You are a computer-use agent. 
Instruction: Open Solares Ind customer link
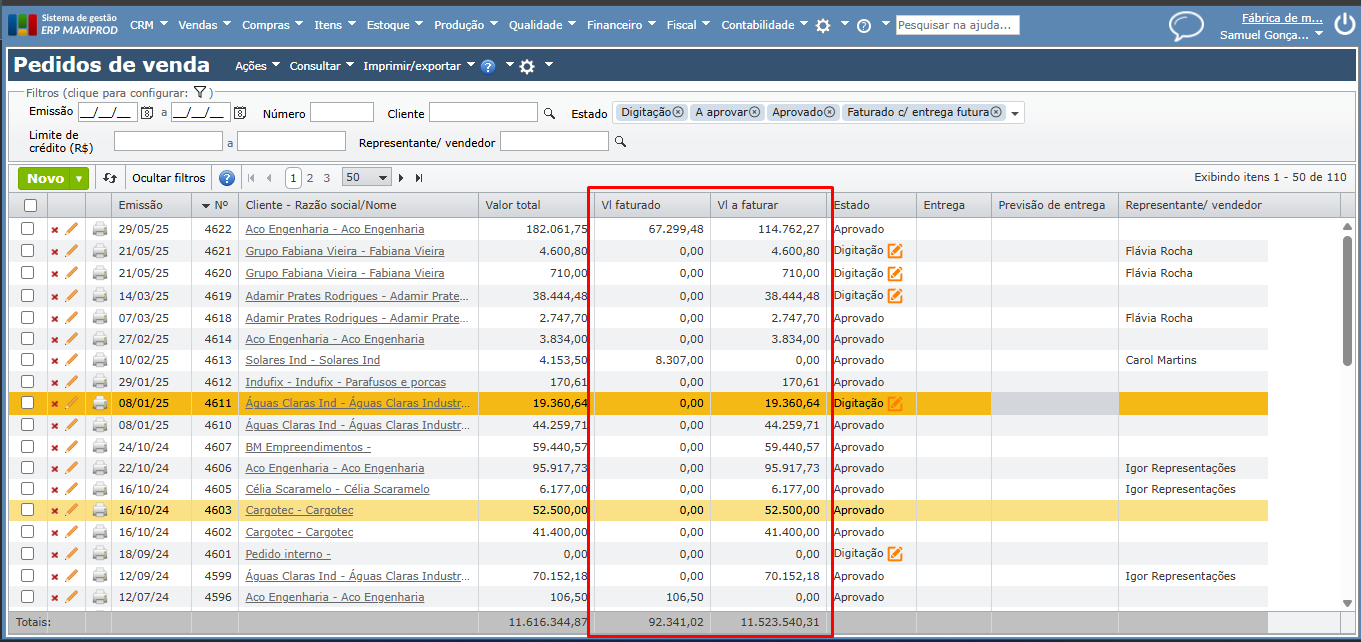[312, 360]
